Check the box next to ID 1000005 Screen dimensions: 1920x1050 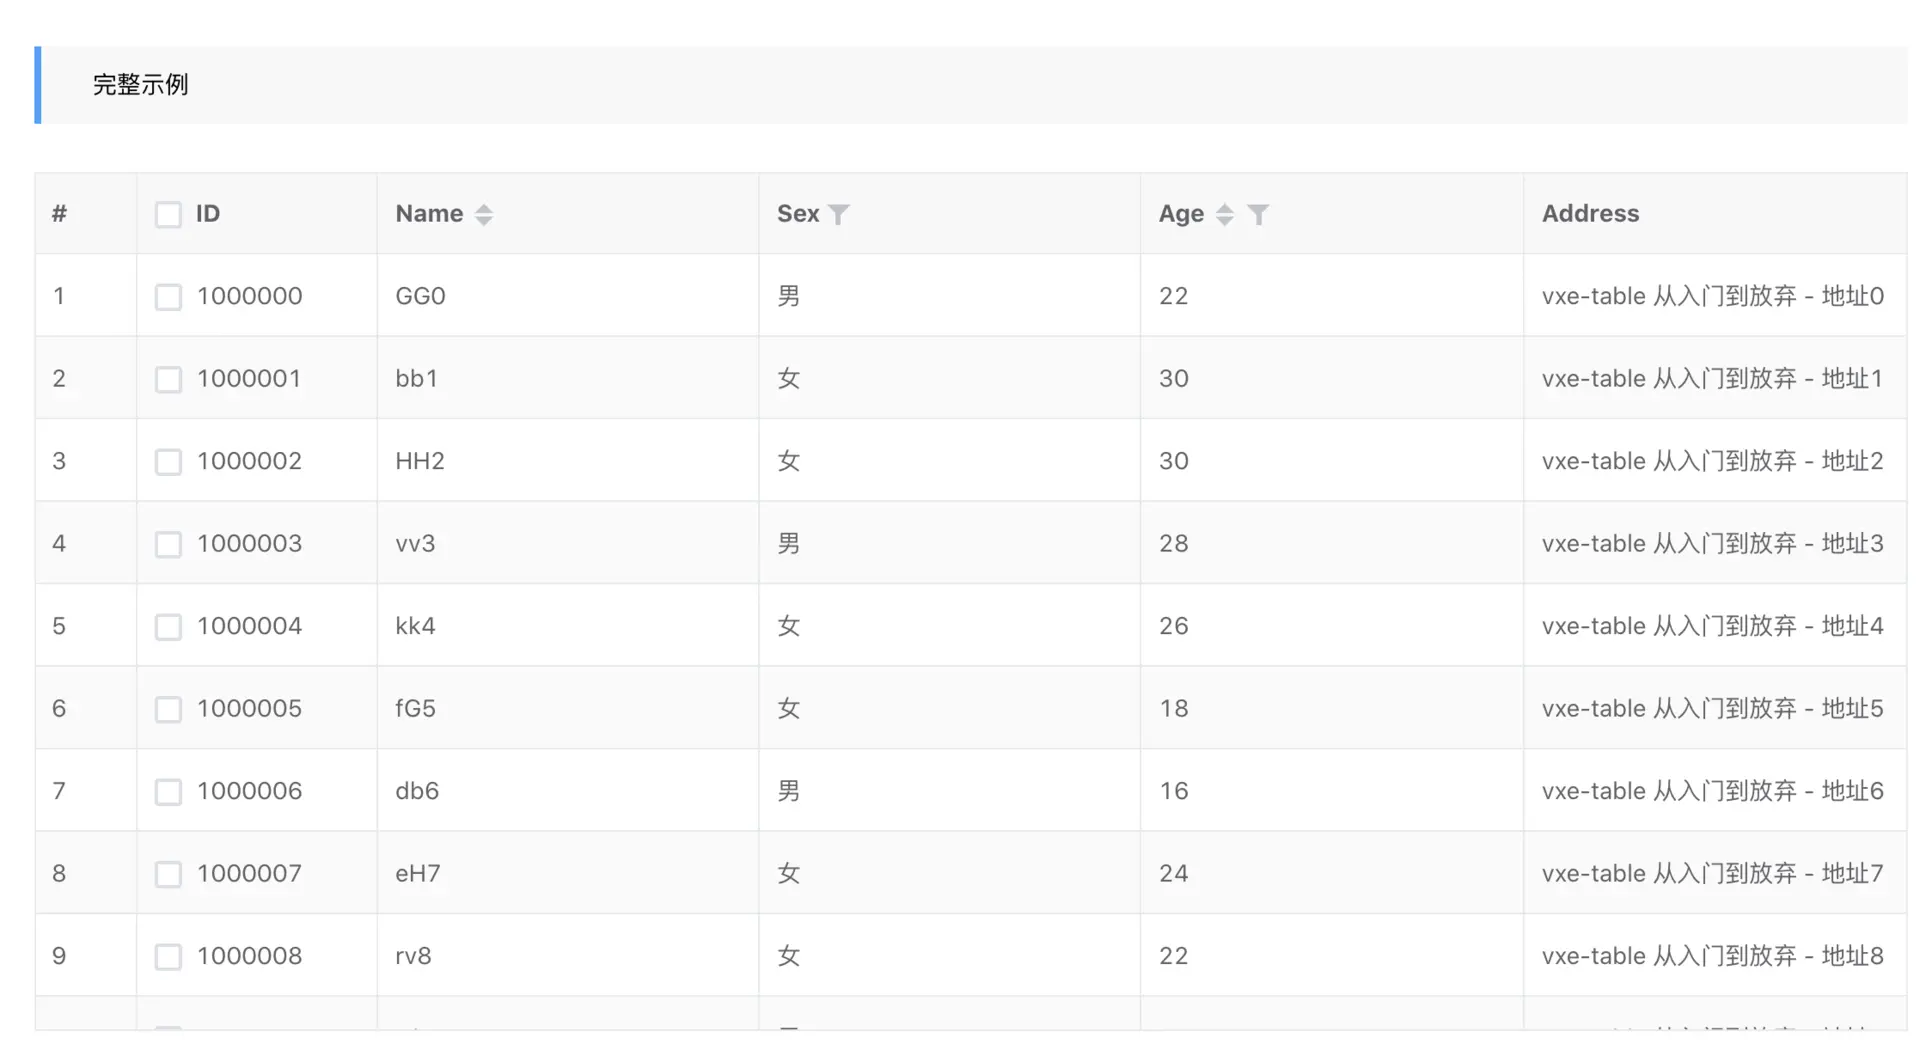pos(168,709)
